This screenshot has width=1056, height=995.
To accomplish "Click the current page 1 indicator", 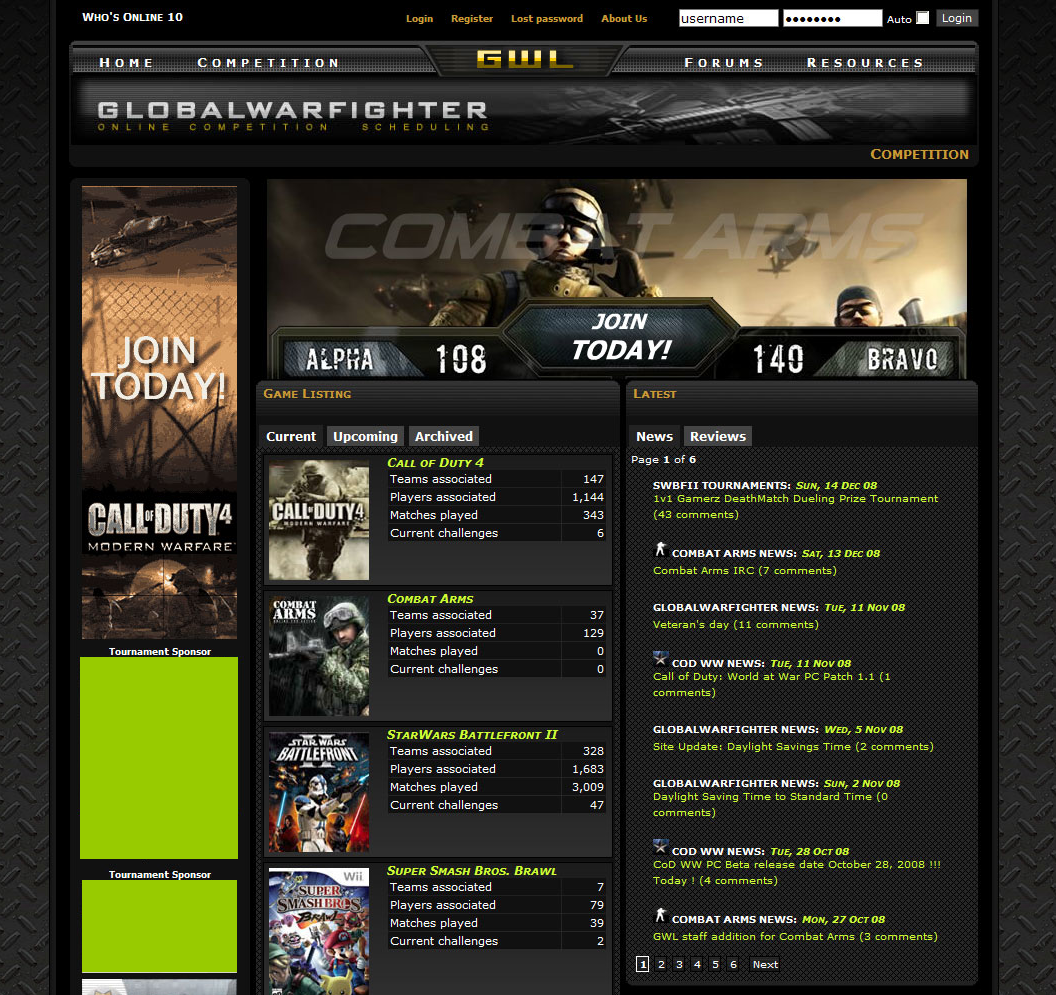I will click(642, 965).
